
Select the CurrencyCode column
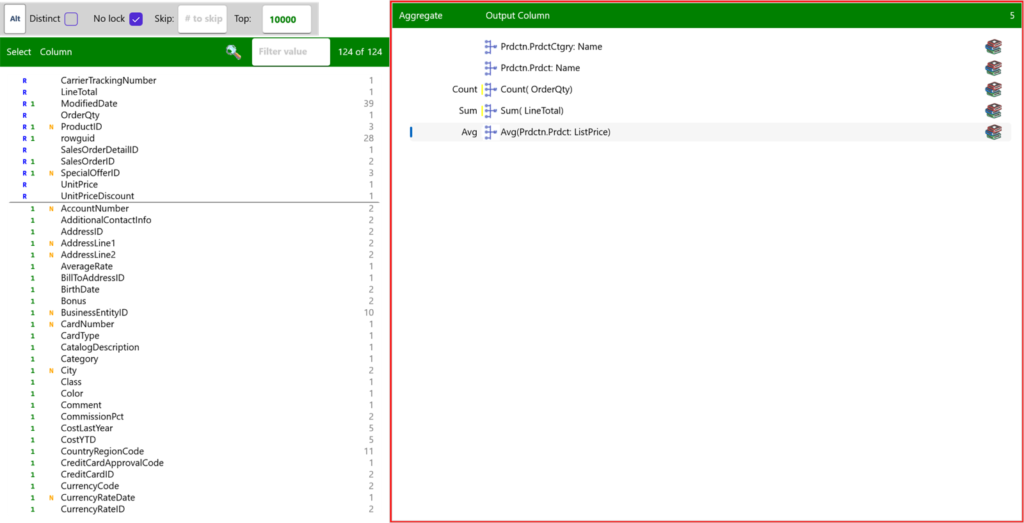[89, 486]
